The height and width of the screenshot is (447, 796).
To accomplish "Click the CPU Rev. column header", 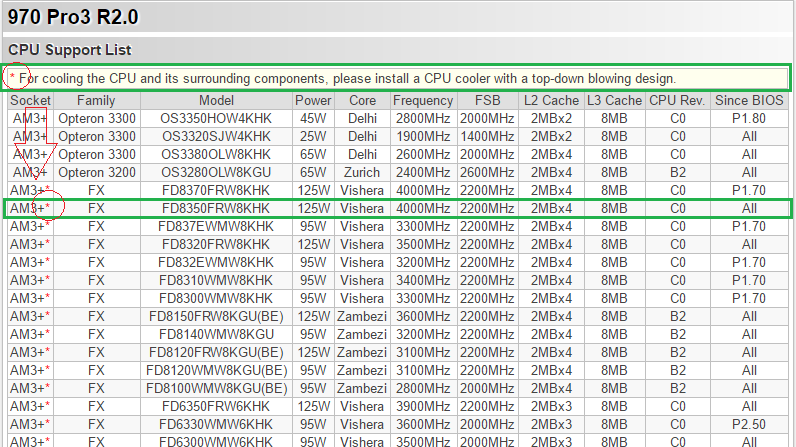I will coord(677,100).
